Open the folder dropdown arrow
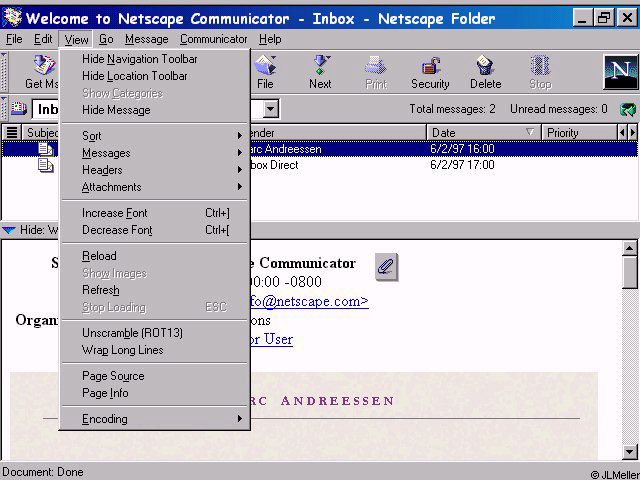 [x=270, y=109]
